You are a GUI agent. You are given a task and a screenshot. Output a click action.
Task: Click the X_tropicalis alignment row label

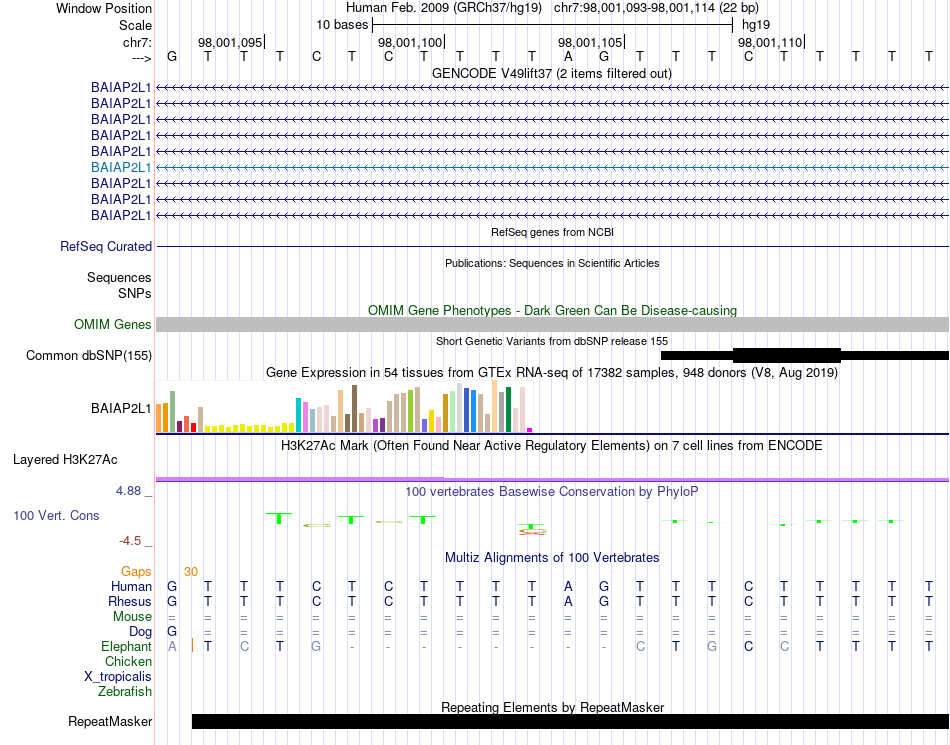click(x=118, y=677)
